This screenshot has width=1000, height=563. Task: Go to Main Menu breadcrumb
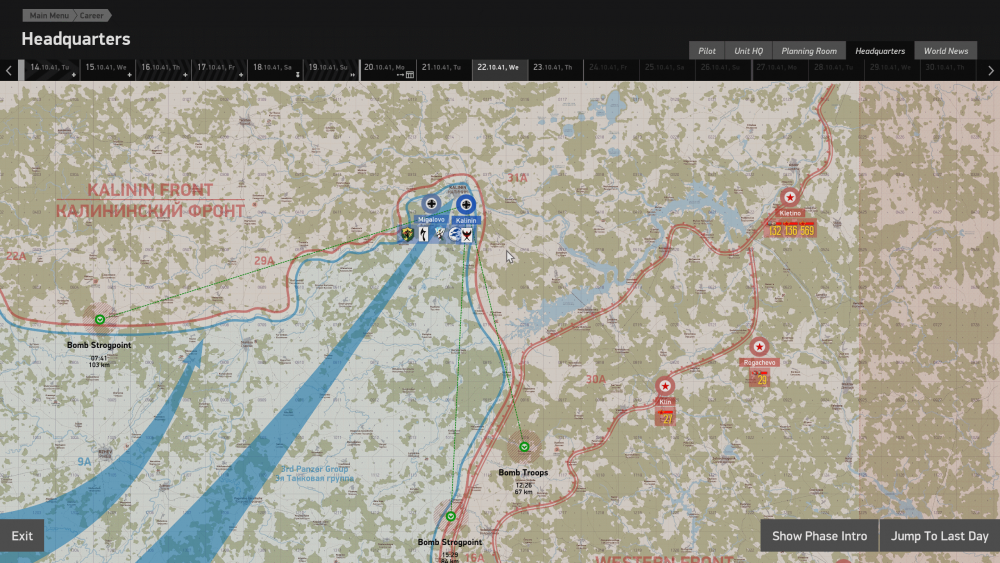pos(48,15)
